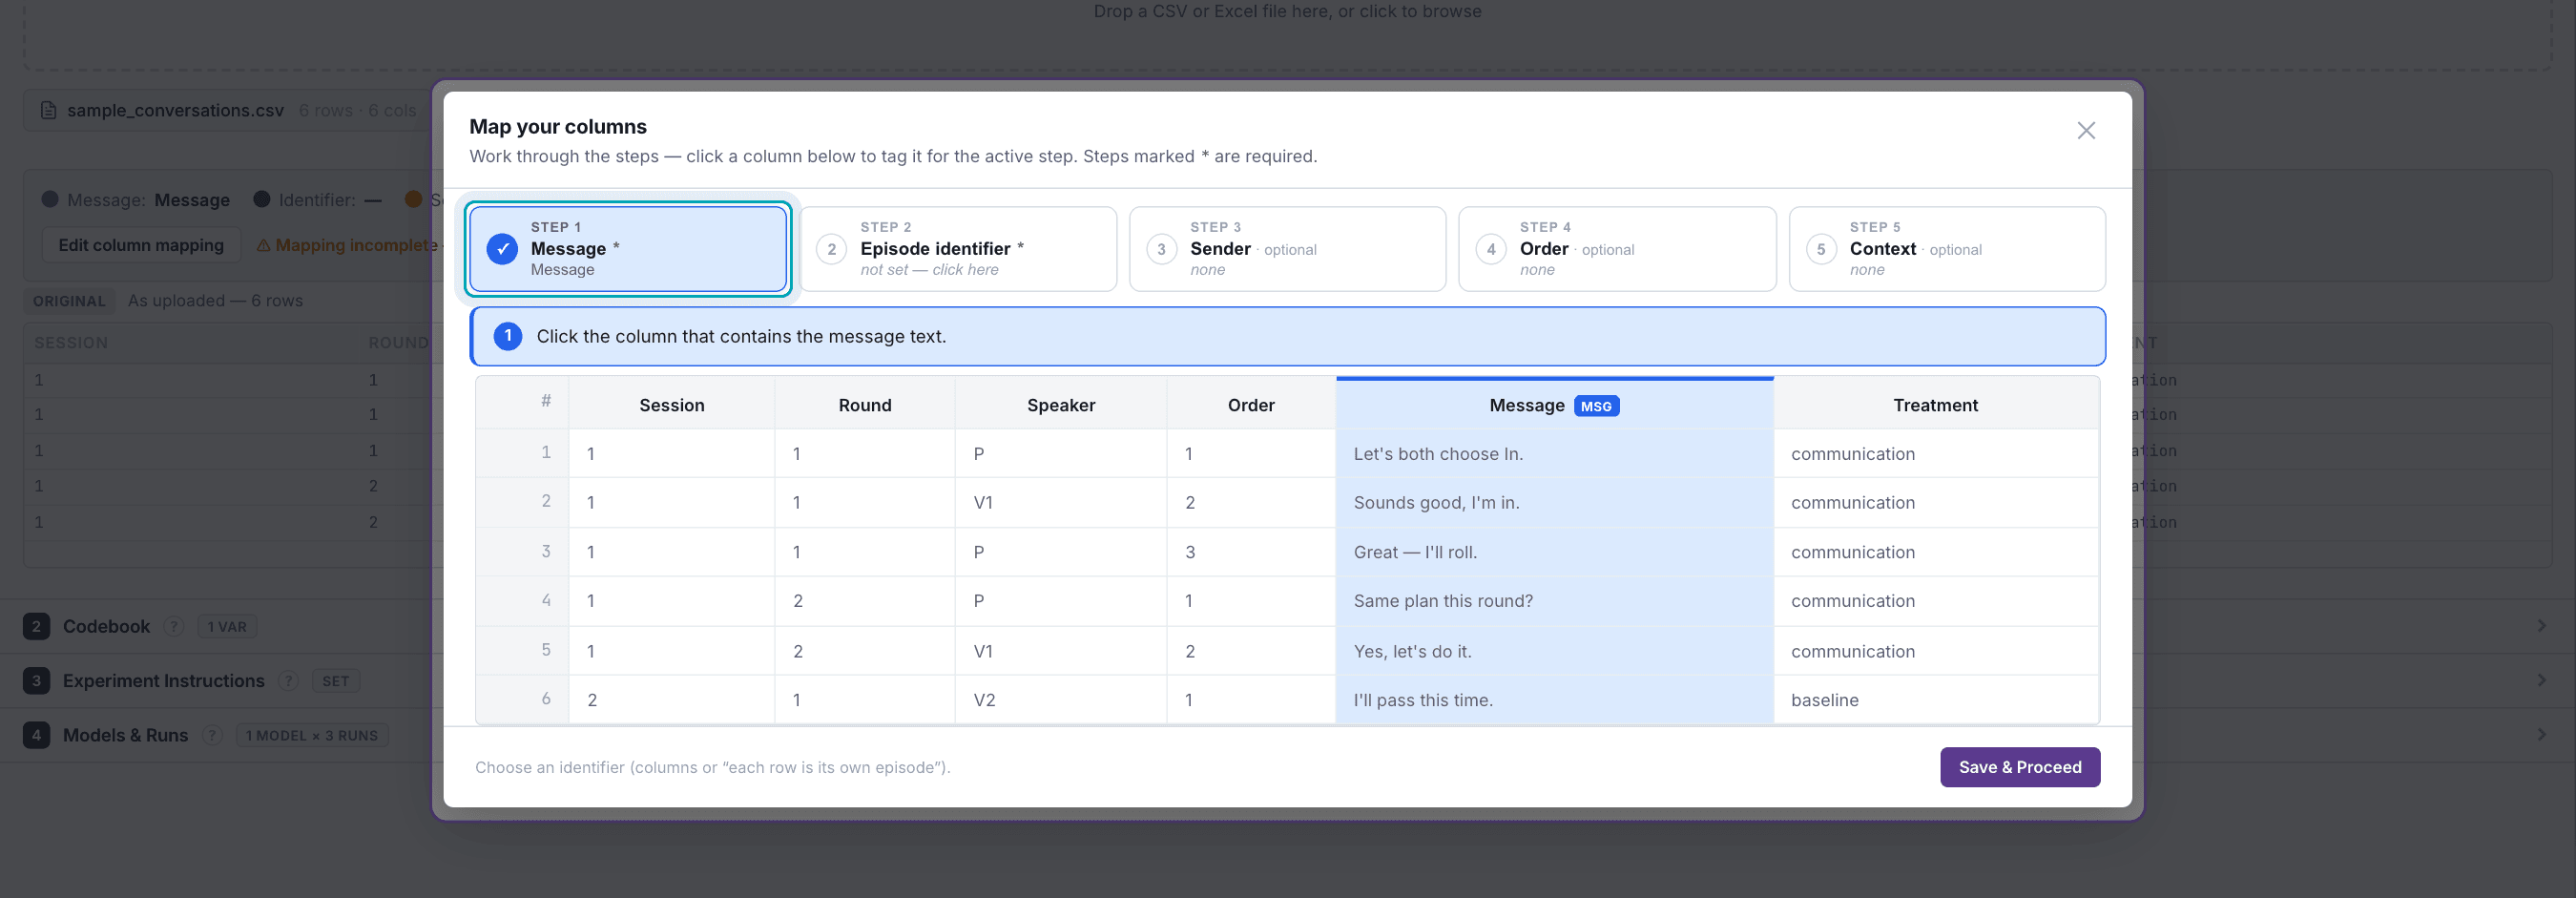Viewport: 2576px width, 898px height.
Task: Click the "Yes, let's do it." cell
Action: 1554,651
